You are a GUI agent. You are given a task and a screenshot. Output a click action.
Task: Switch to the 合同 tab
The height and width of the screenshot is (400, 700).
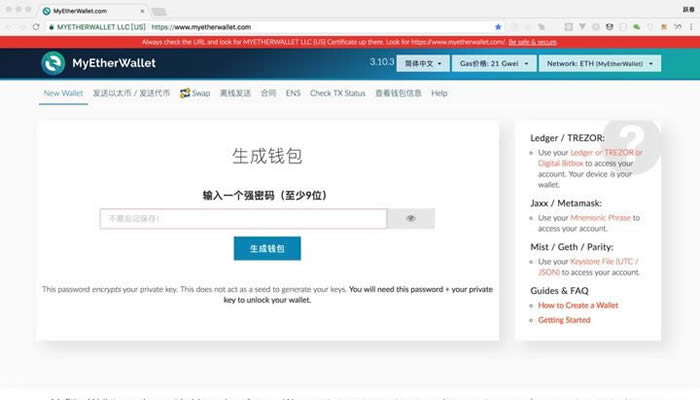268,93
